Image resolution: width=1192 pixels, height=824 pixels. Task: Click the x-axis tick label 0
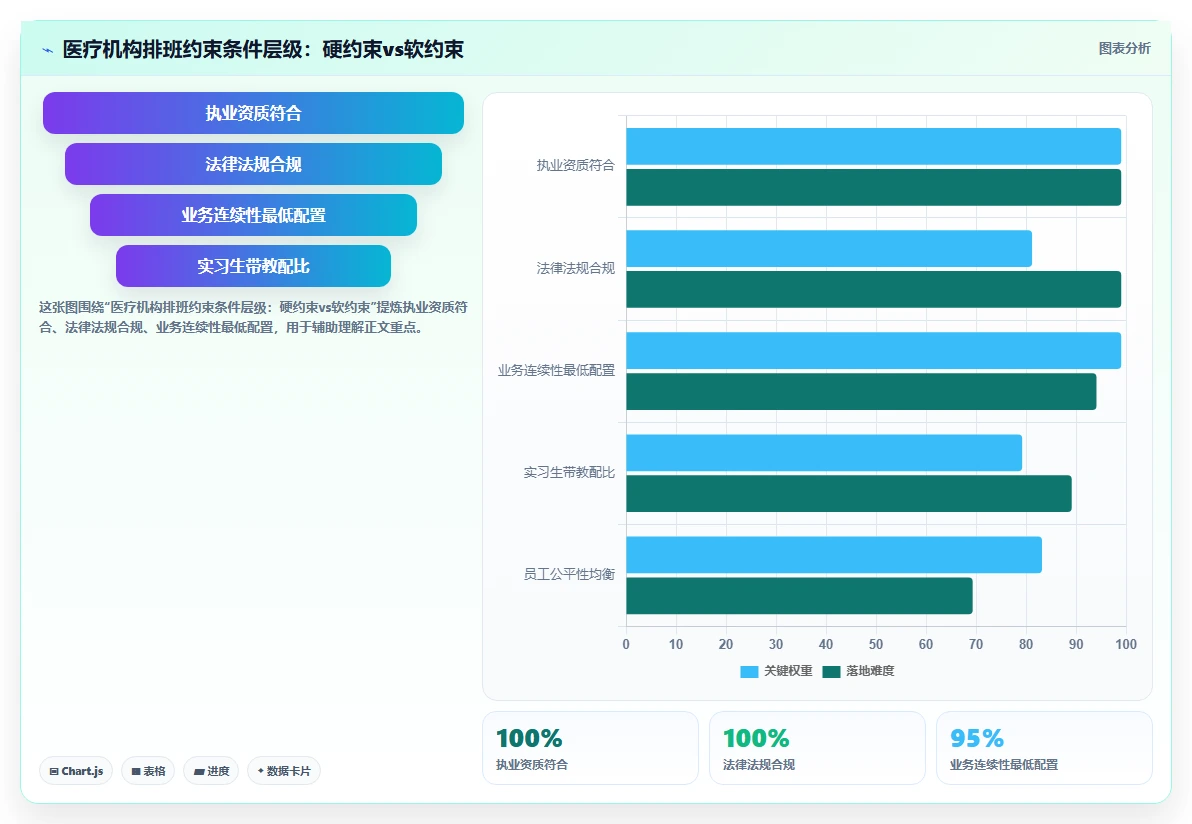point(626,645)
